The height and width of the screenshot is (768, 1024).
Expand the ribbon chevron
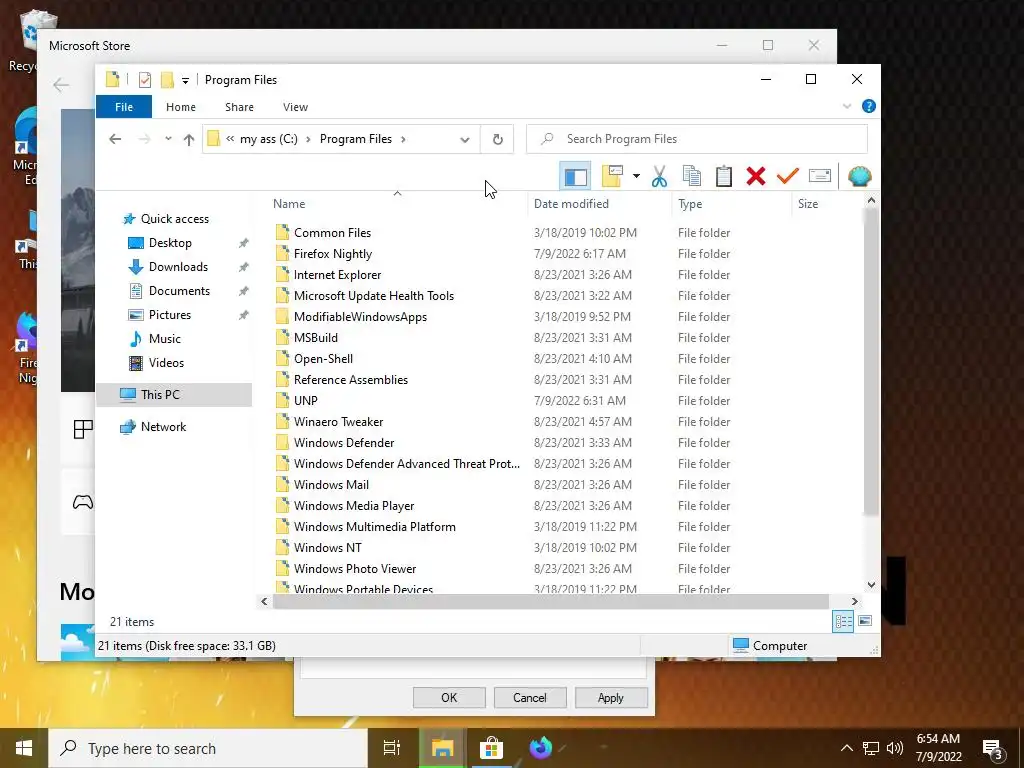click(847, 106)
